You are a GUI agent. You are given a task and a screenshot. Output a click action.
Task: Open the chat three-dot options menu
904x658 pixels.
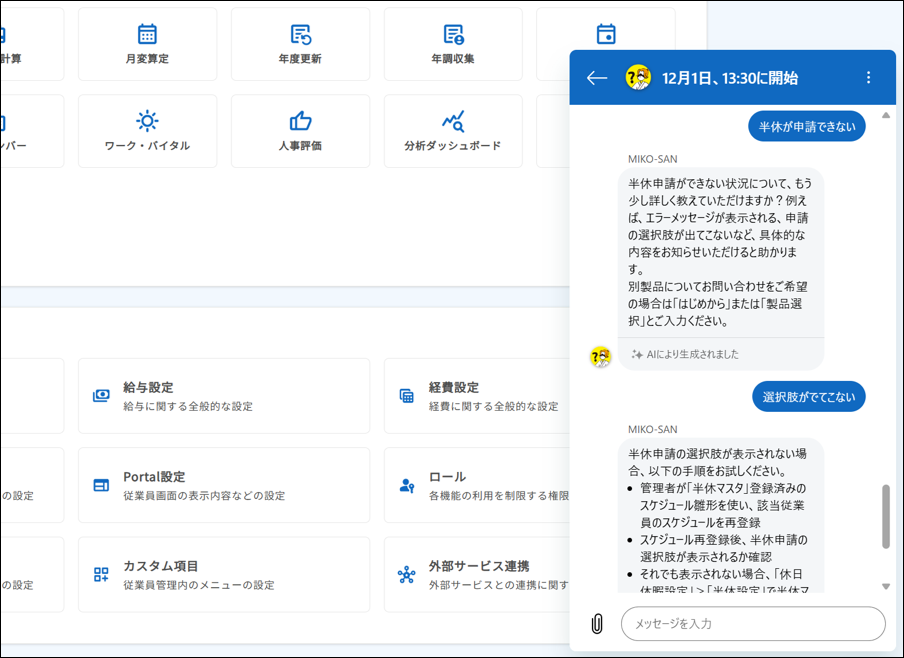[868, 78]
